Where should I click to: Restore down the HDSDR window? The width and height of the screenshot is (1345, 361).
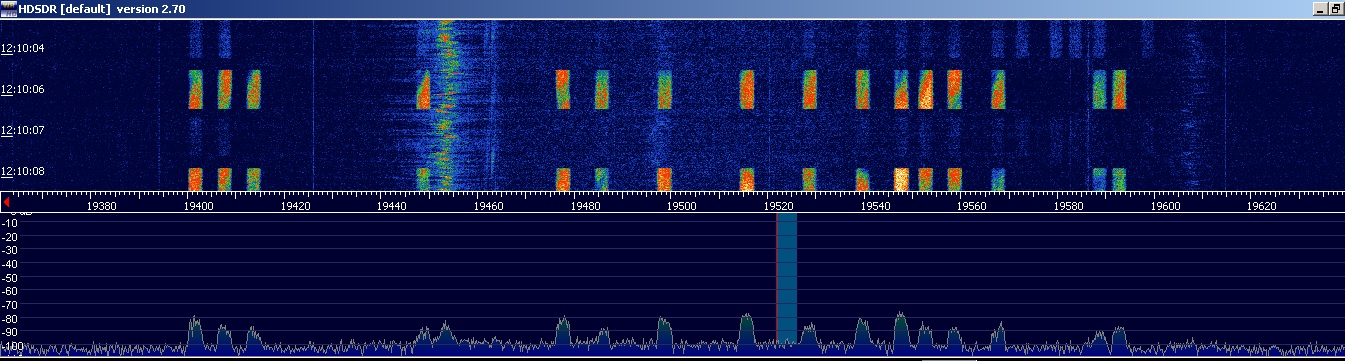click(x=1335, y=8)
